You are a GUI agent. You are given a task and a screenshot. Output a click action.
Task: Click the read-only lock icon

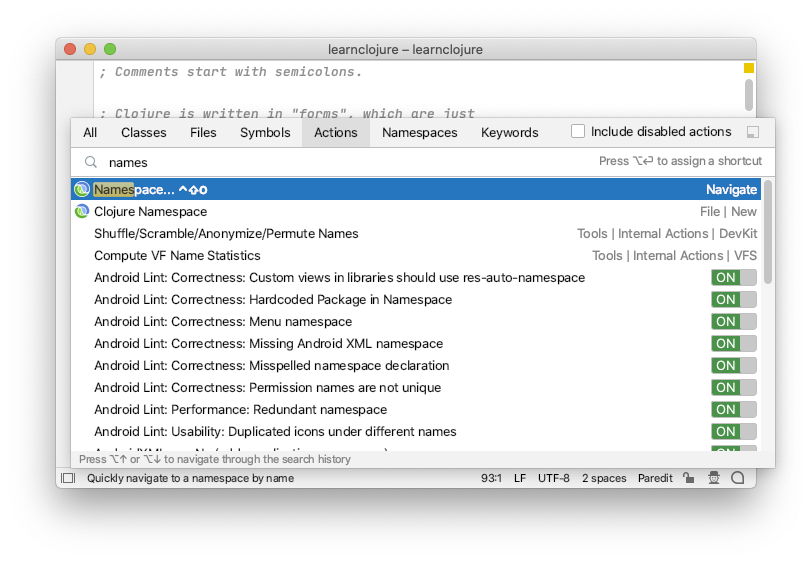click(x=688, y=478)
